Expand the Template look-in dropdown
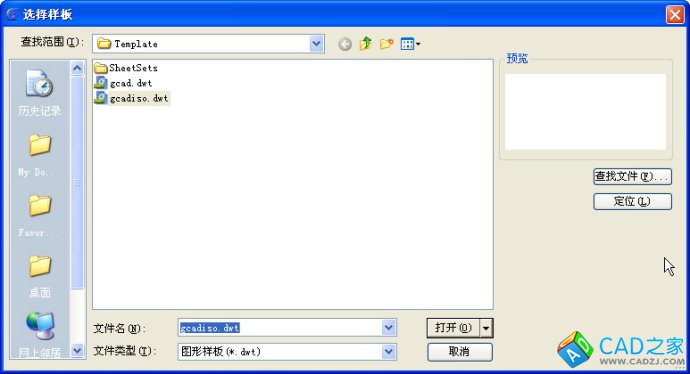Image resolution: width=690 pixels, height=374 pixels. (x=316, y=44)
